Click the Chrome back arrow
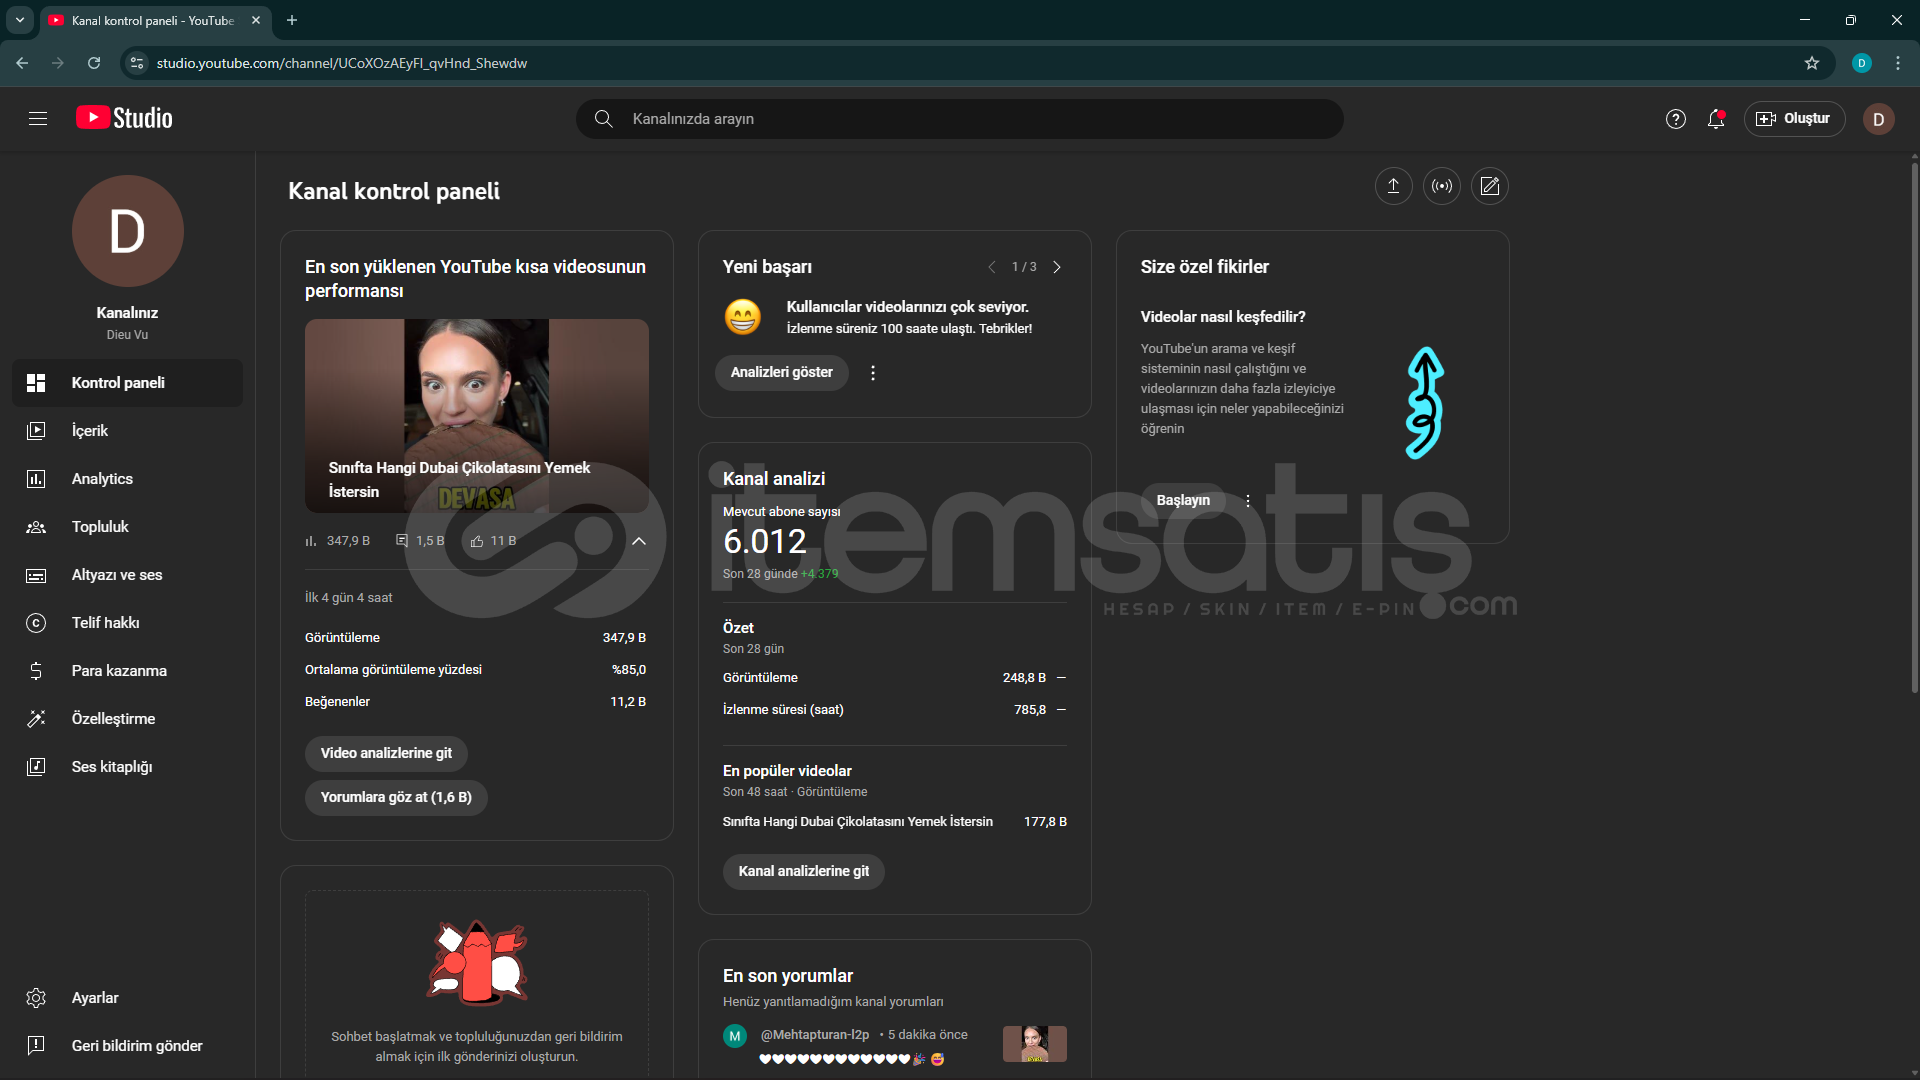The image size is (1920, 1080). tap(22, 63)
